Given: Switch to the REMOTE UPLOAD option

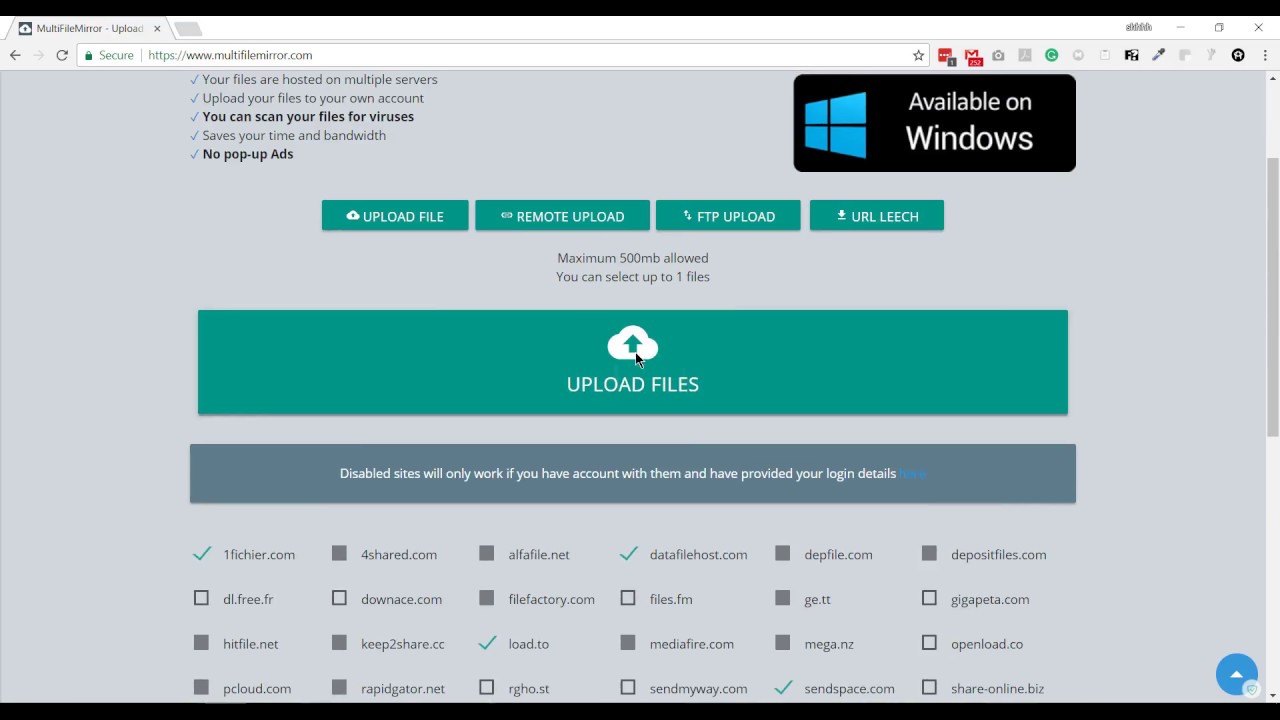Looking at the screenshot, I should 562,216.
